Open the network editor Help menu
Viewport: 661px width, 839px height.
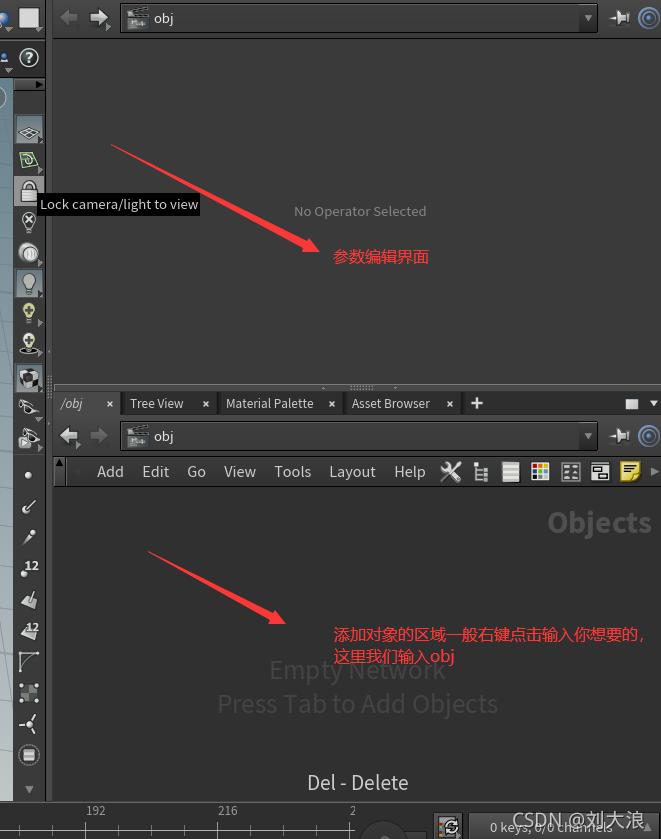pos(410,471)
